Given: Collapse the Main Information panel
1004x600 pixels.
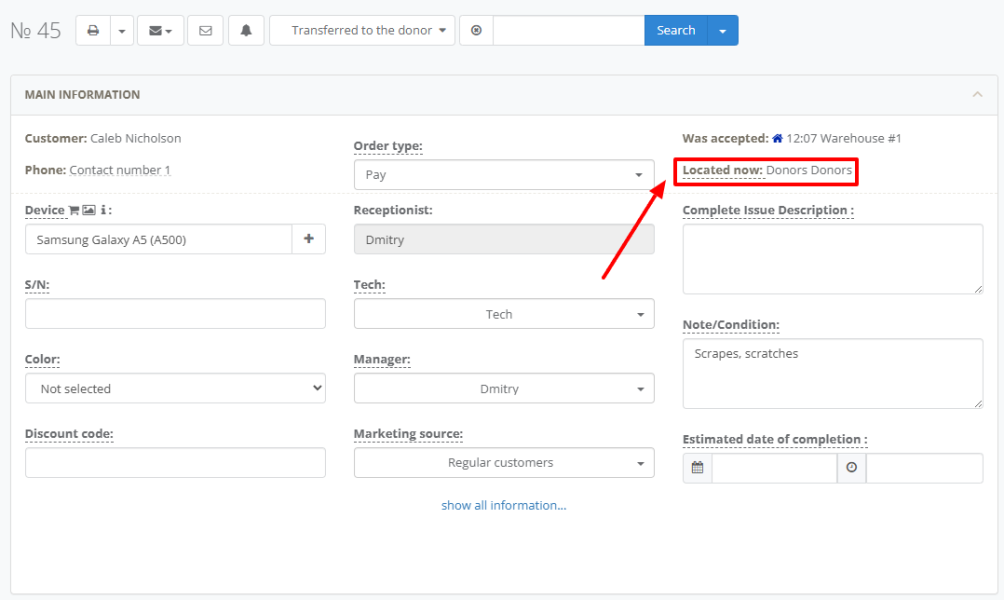Looking at the screenshot, I should click(977, 95).
